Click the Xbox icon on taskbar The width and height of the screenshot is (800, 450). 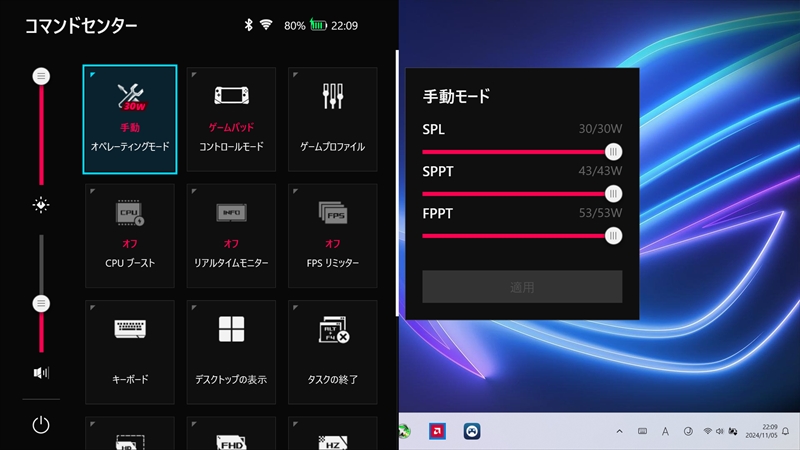[404, 432]
